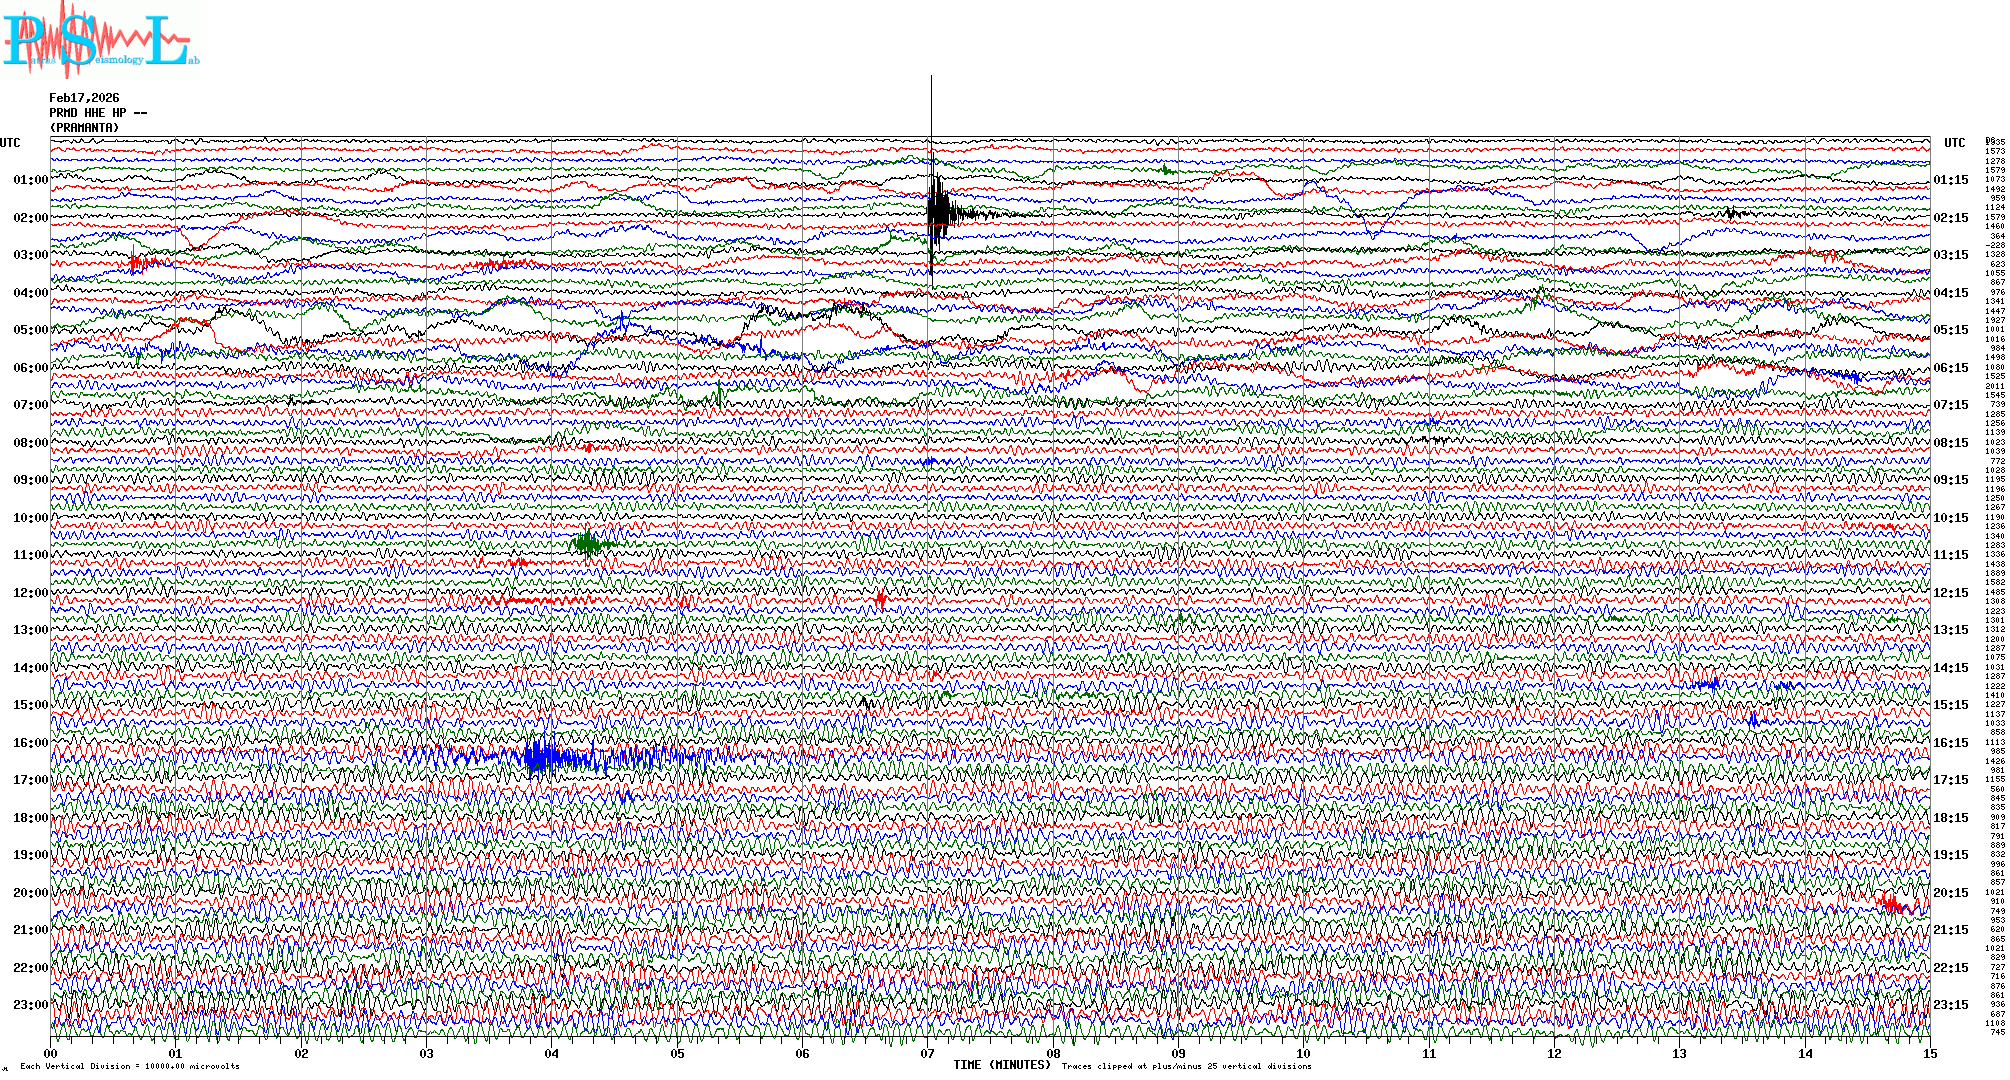This screenshot has height=1080, width=2010.
Task: Click the right UTC axis heading
Action: pos(1954,143)
